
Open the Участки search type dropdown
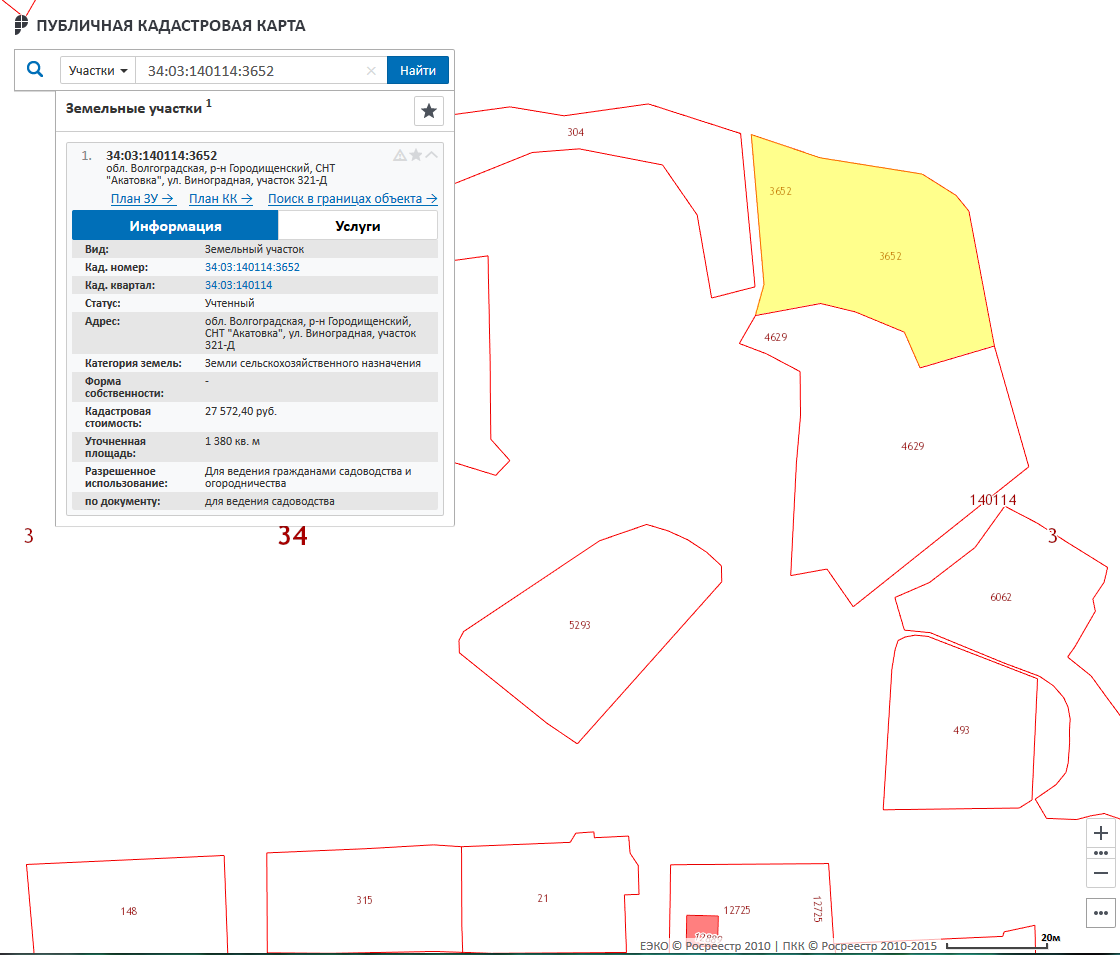point(98,71)
